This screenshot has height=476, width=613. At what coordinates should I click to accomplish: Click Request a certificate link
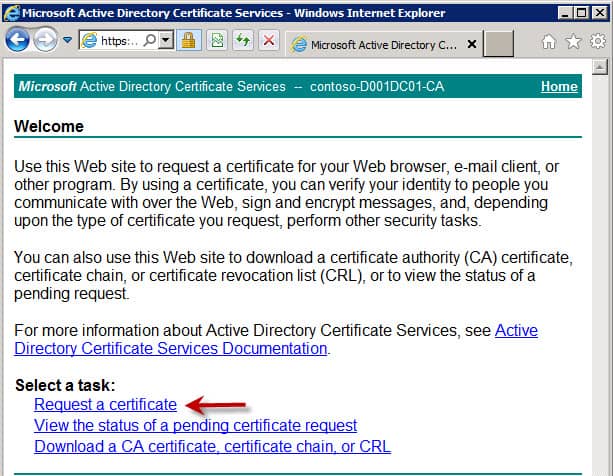pyautogui.click(x=105, y=404)
